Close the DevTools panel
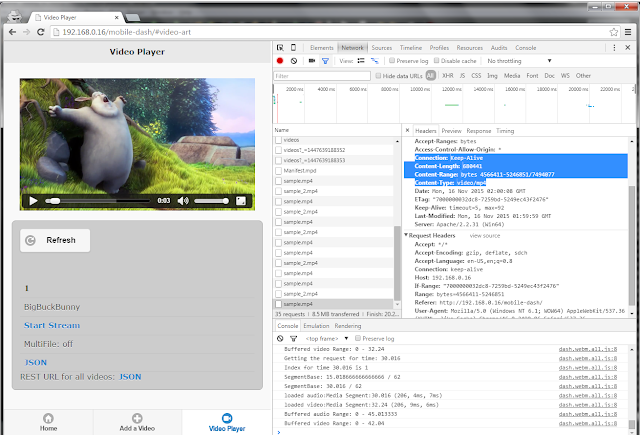This screenshot has height=435, width=640. pyautogui.click(x=628, y=48)
